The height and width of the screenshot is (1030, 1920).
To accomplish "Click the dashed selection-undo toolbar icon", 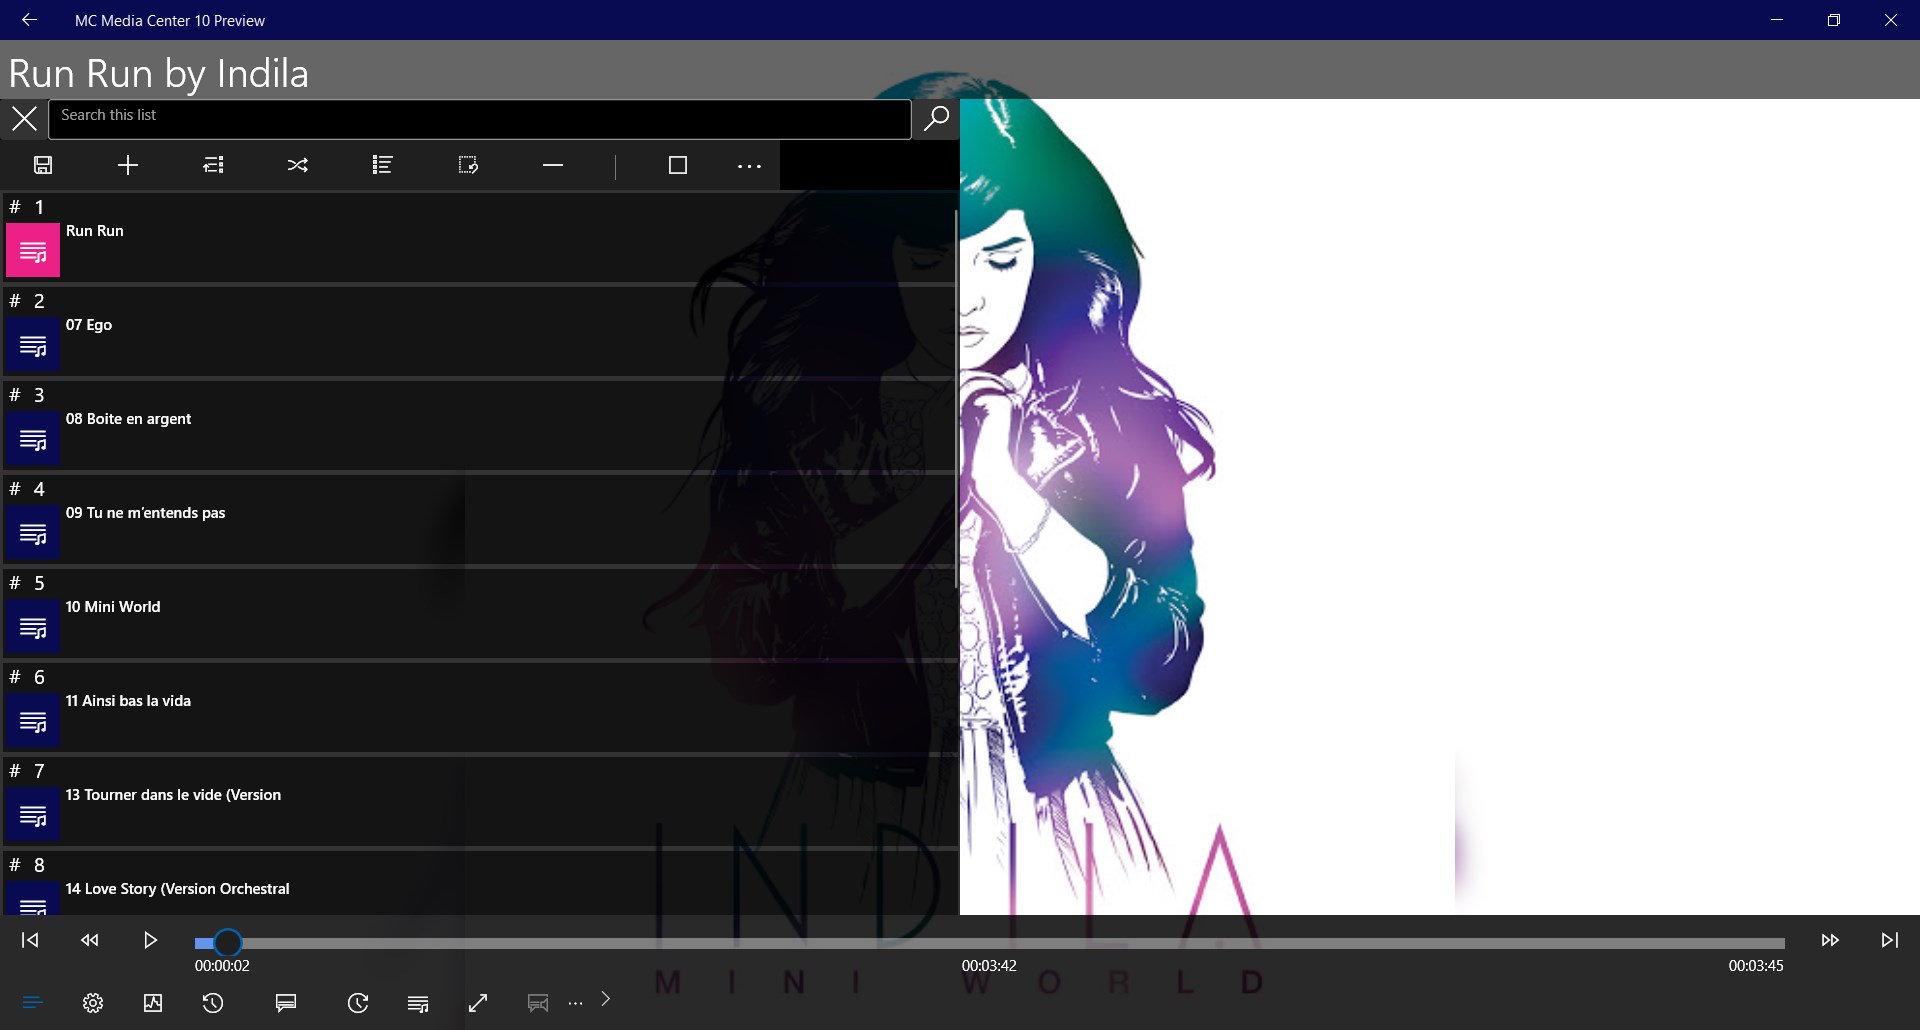I will click(468, 165).
